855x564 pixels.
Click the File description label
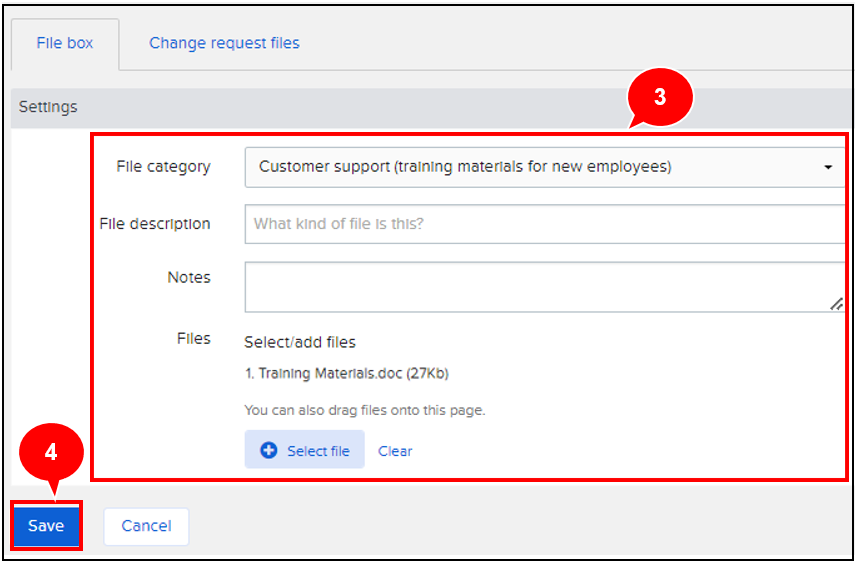pyautogui.click(x=155, y=224)
